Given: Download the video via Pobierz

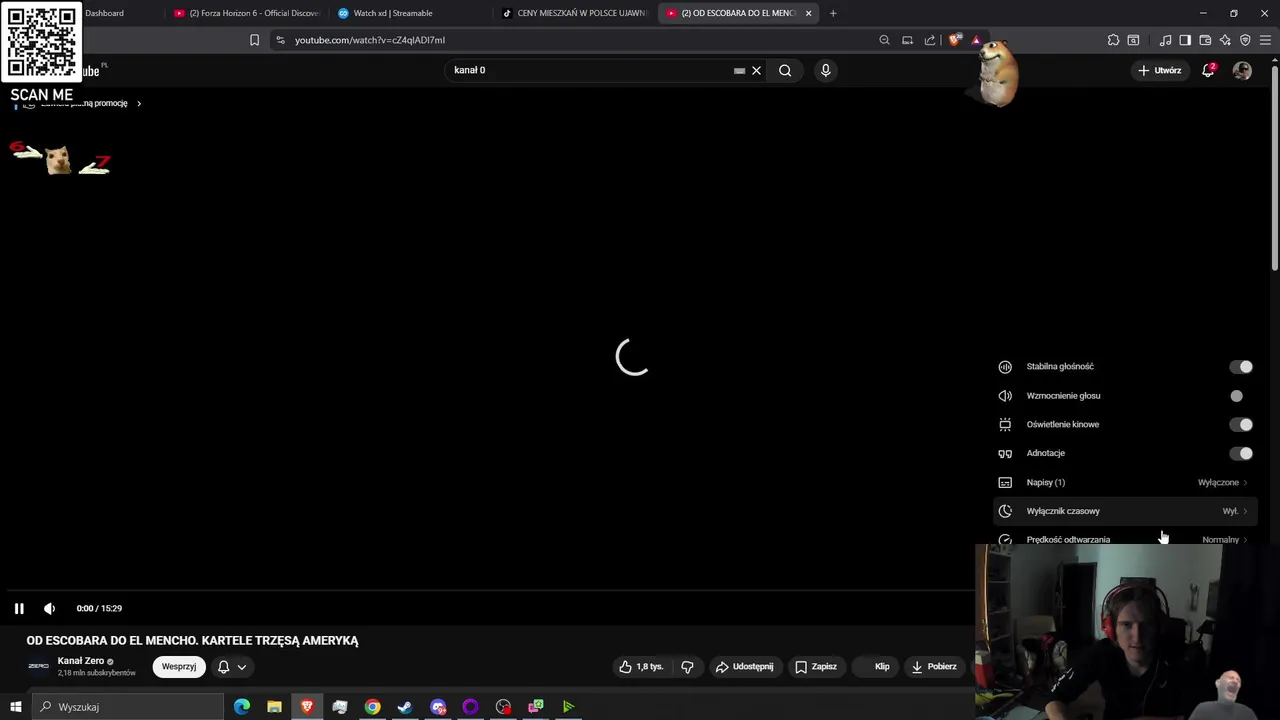Looking at the screenshot, I should 934,667.
